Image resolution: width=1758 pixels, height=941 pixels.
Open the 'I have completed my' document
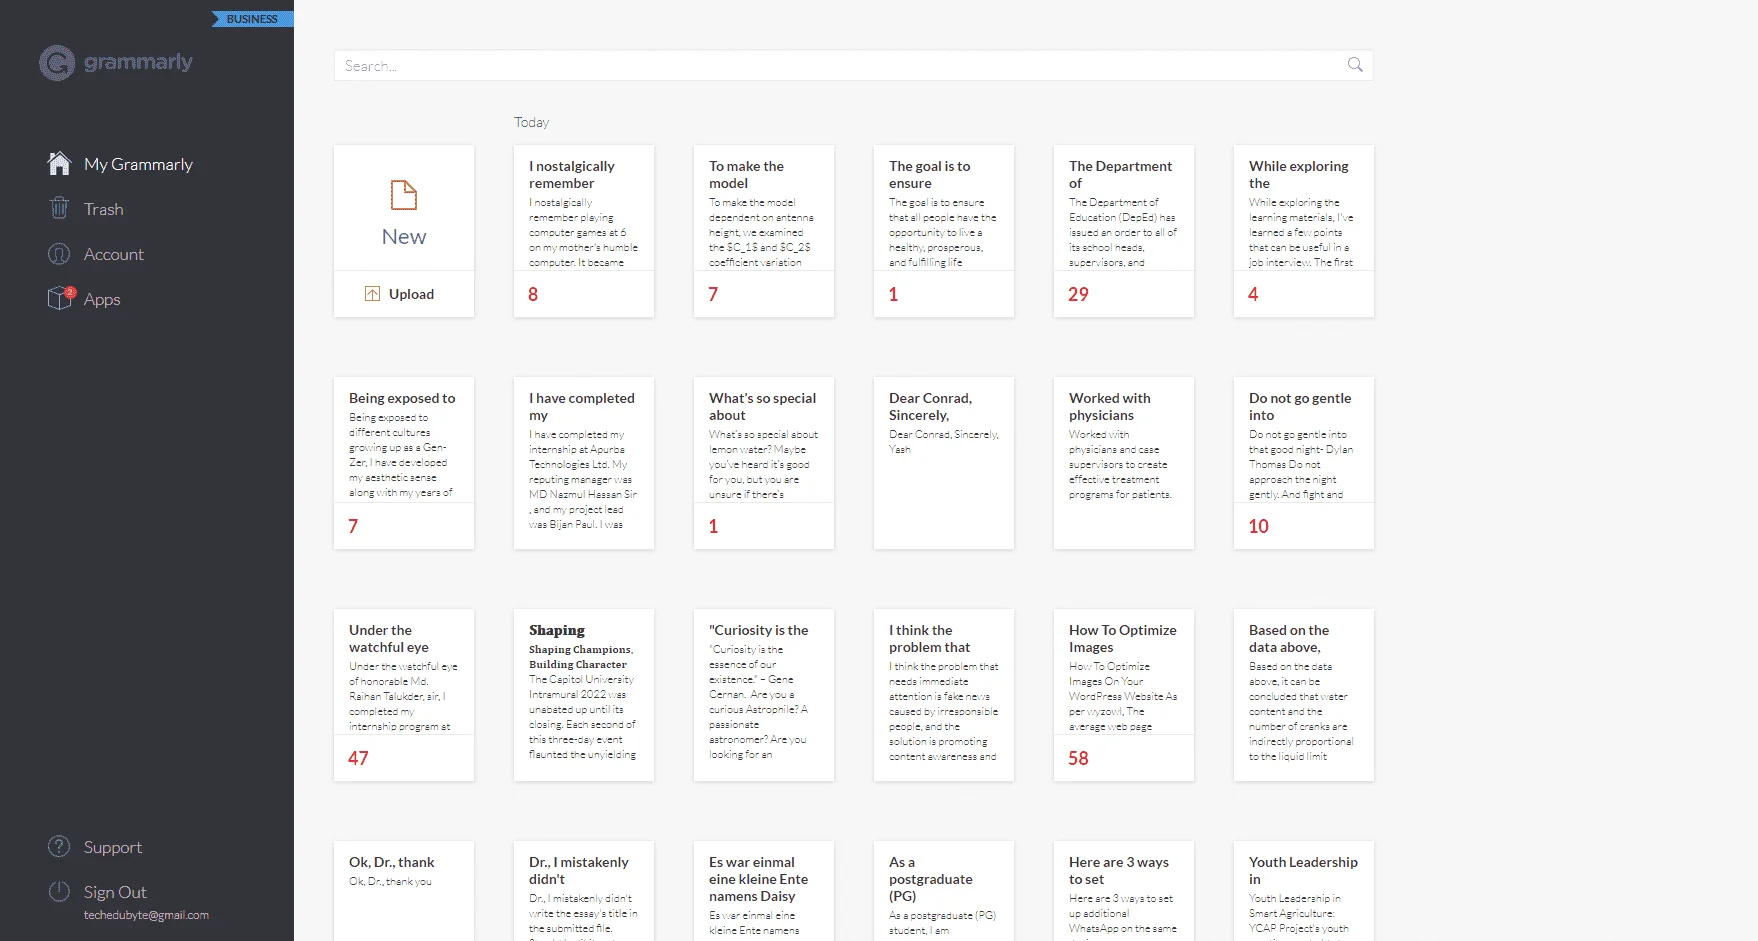coord(584,463)
